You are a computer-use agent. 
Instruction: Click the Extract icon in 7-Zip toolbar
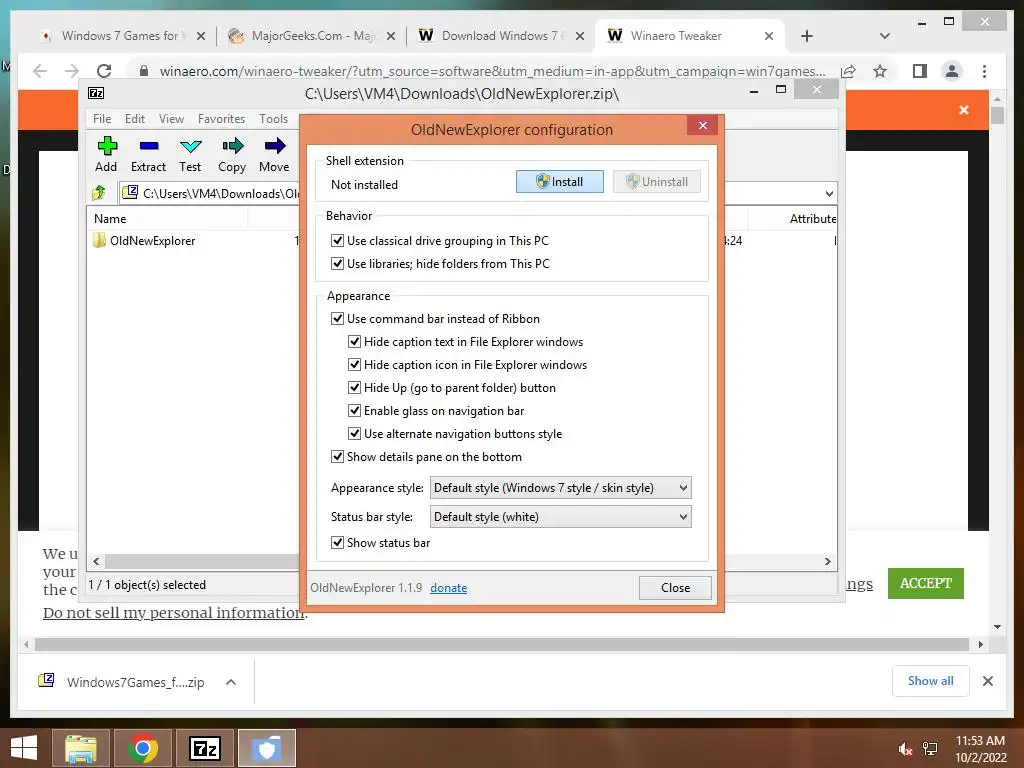click(x=148, y=146)
